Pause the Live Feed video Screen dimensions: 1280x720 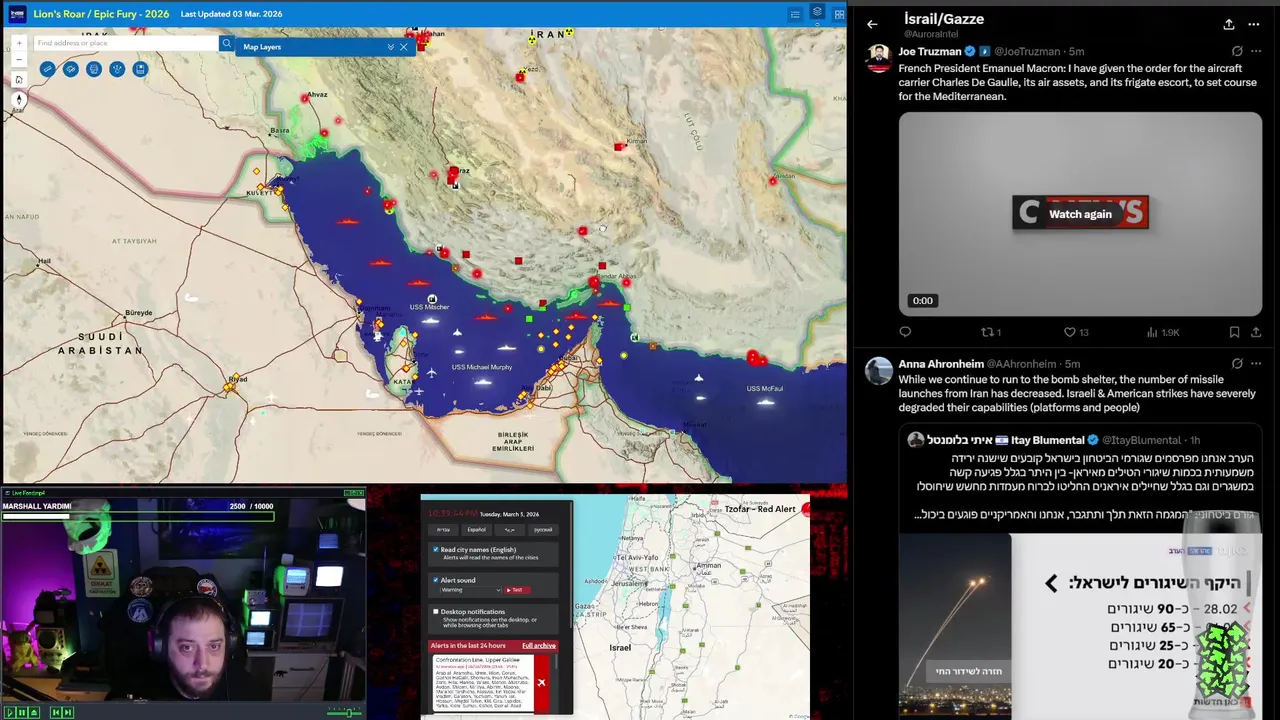(22, 712)
